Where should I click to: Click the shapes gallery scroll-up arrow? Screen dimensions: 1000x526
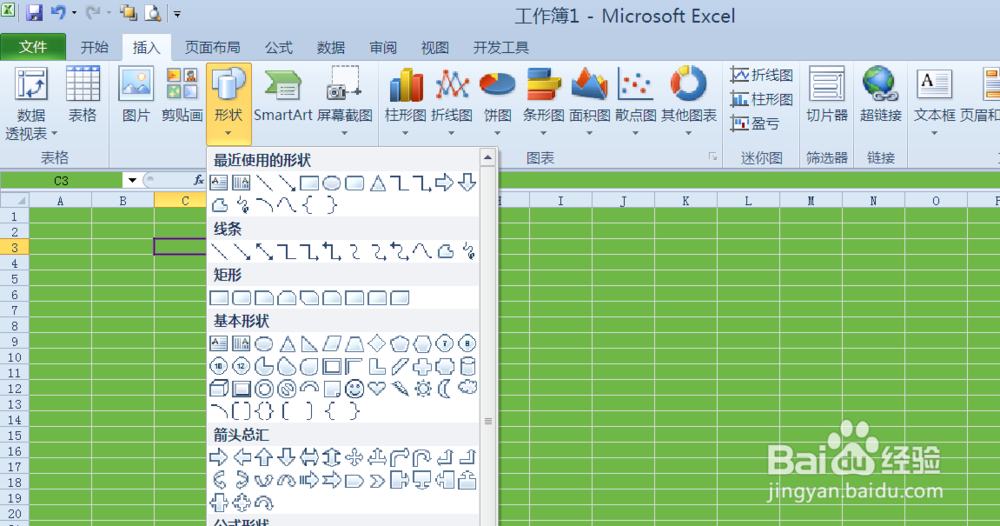coord(488,157)
